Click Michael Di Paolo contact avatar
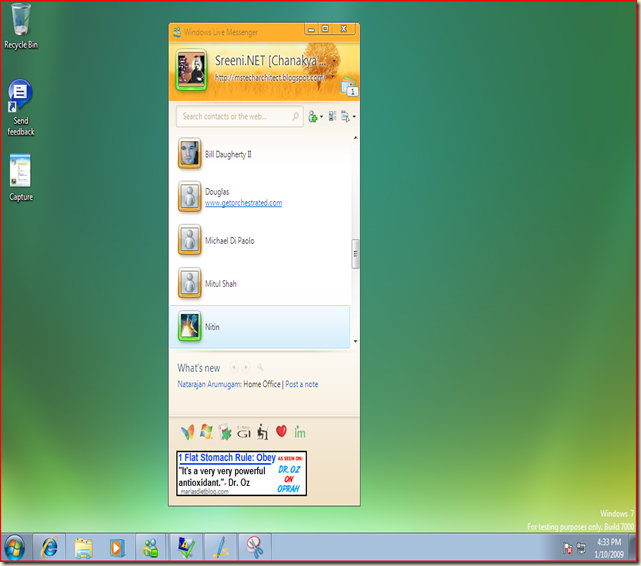 190,240
